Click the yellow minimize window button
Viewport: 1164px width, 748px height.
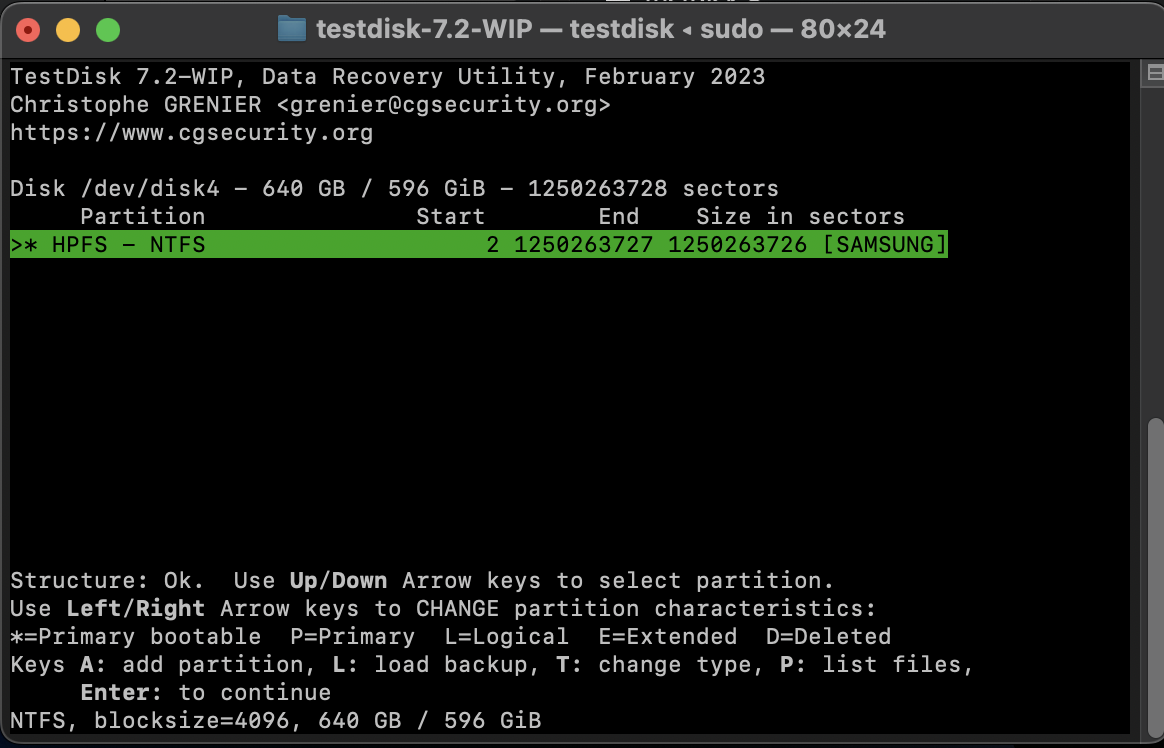click(x=68, y=30)
